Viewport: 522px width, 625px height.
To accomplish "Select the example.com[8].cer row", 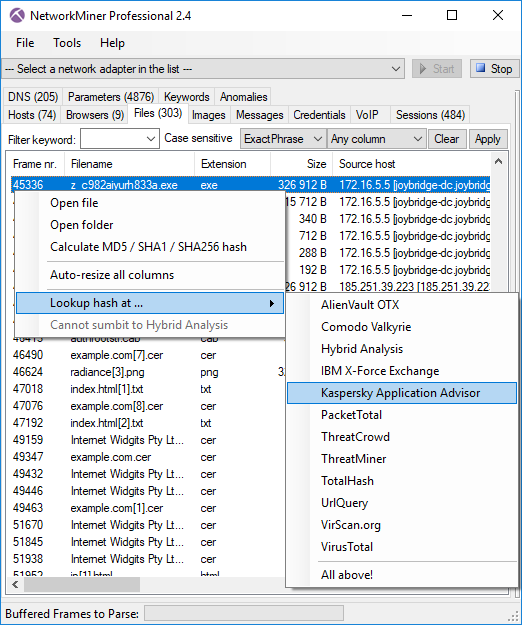I will (x=148, y=406).
